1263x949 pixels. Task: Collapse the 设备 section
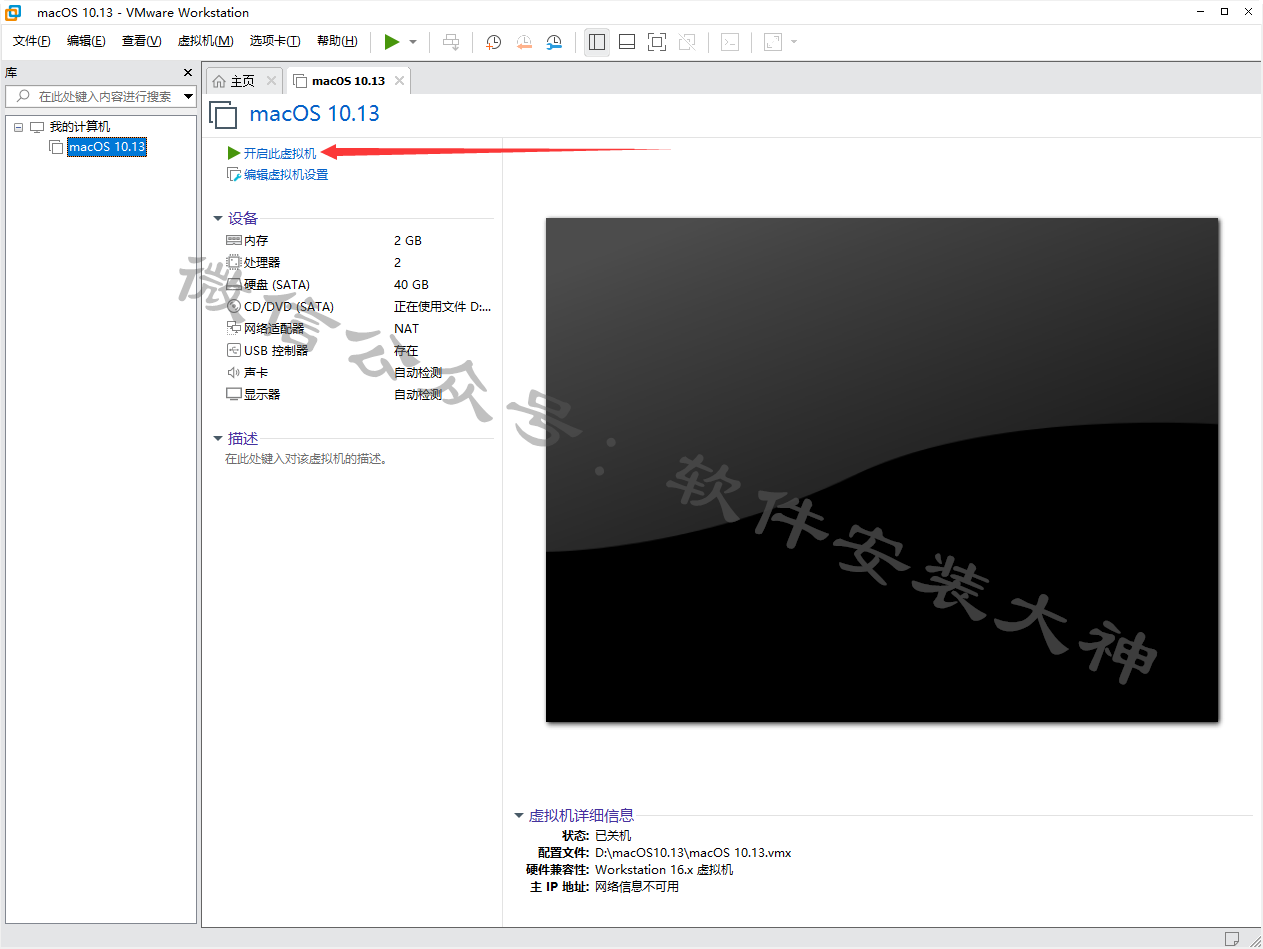[218, 219]
